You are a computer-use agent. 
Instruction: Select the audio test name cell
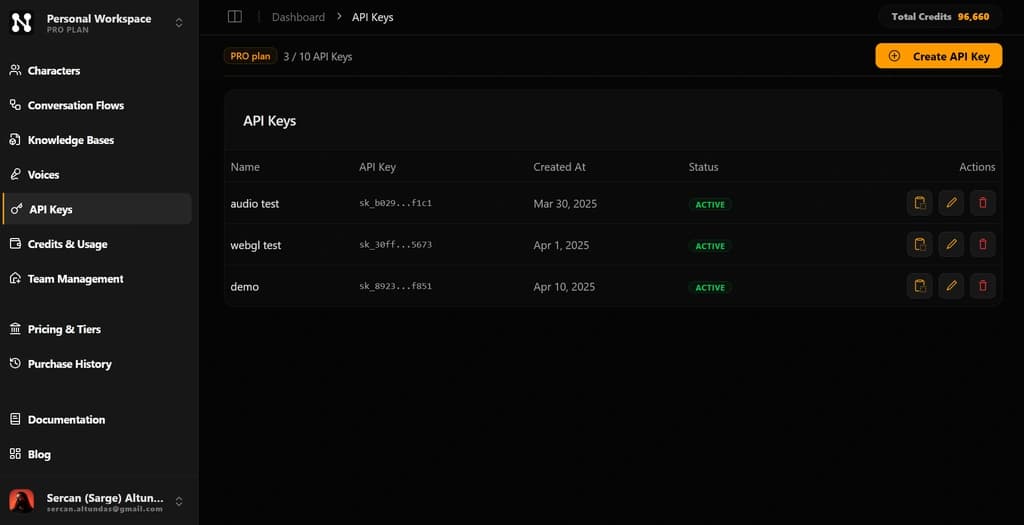pyautogui.click(x=255, y=204)
